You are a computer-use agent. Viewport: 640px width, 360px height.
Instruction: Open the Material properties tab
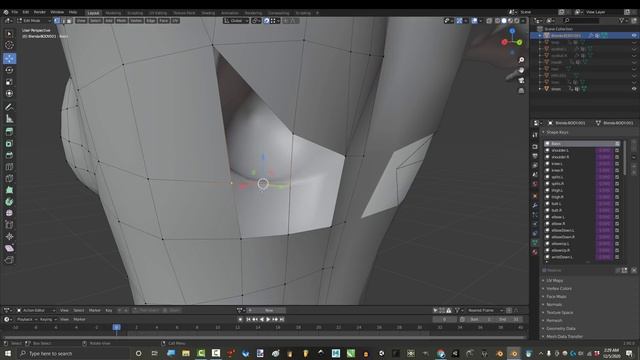(535, 252)
